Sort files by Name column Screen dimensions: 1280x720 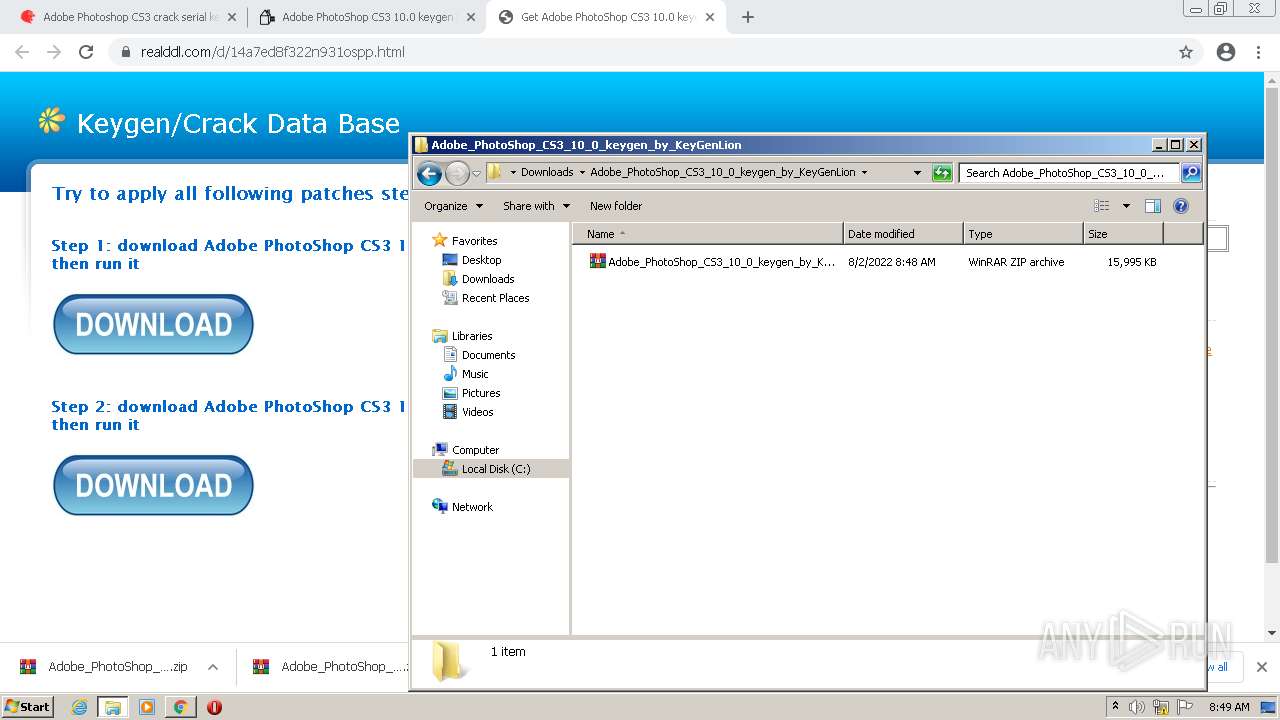pyautogui.click(x=708, y=234)
